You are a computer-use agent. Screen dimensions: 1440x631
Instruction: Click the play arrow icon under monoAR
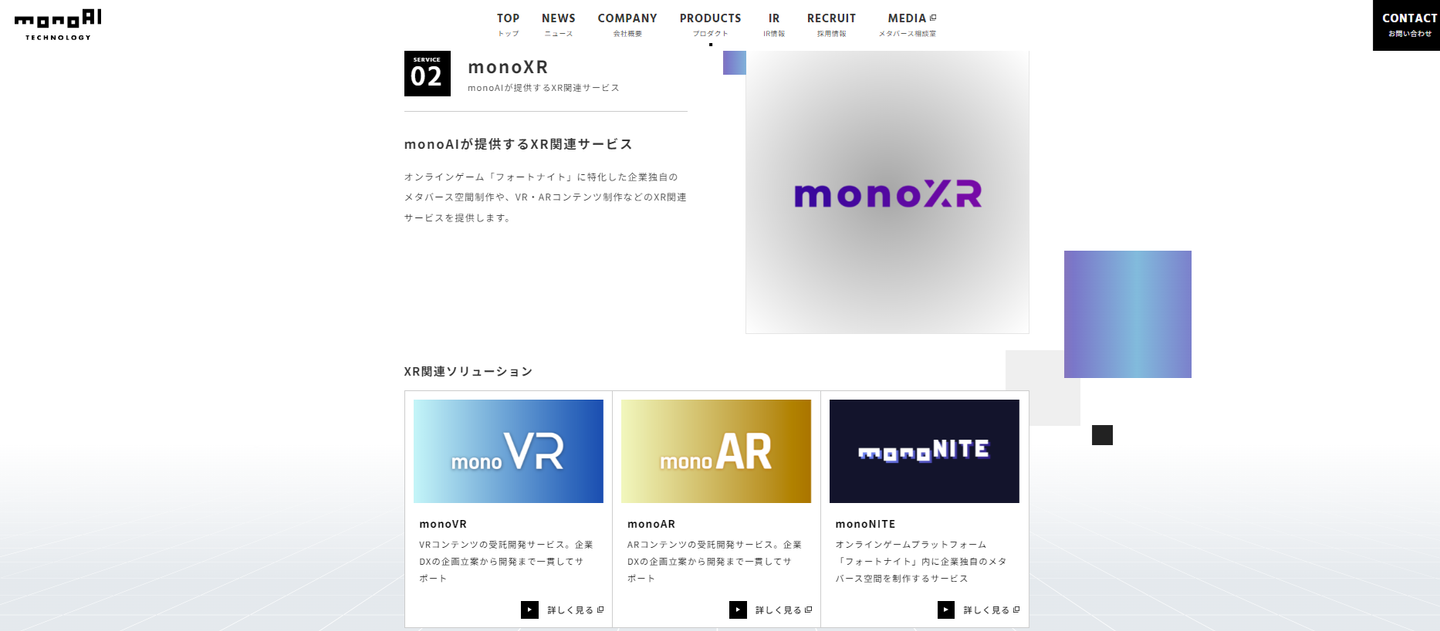738,610
